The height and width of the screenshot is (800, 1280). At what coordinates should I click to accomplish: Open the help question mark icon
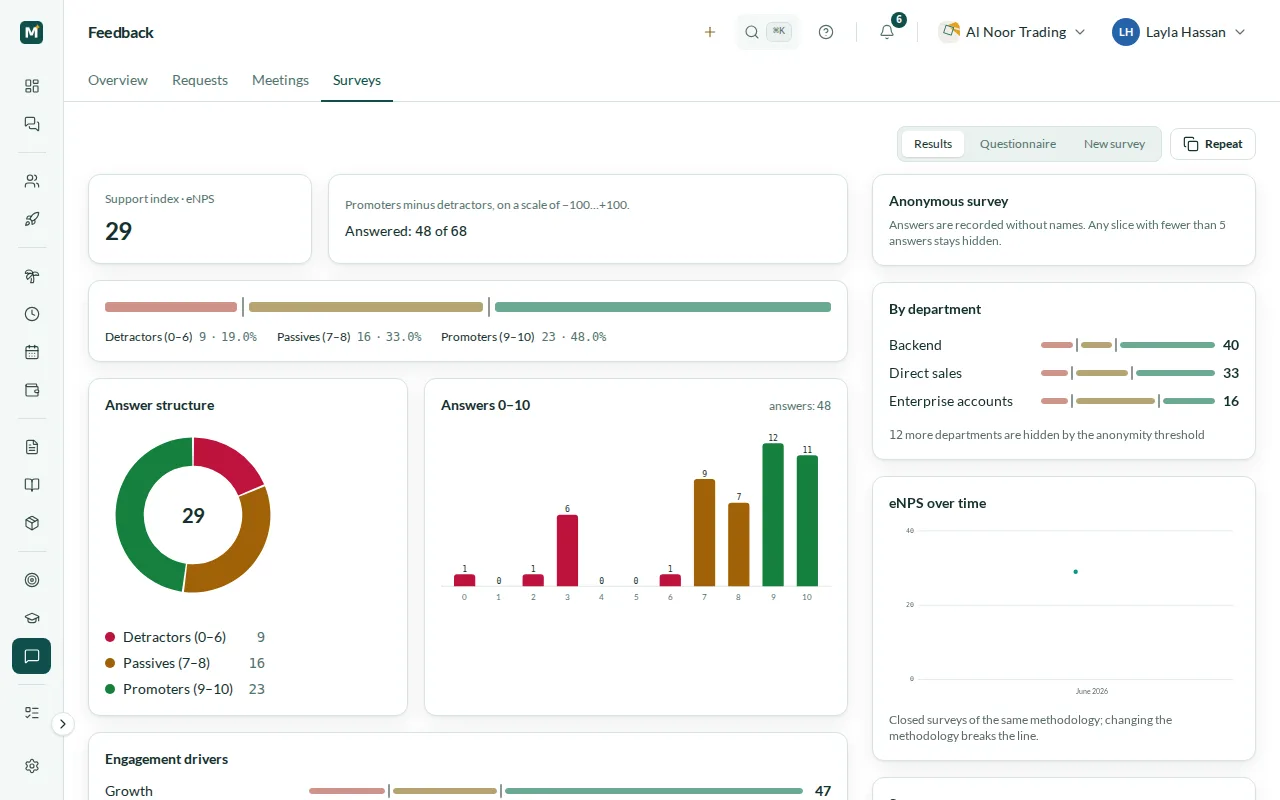coord(826,32)
